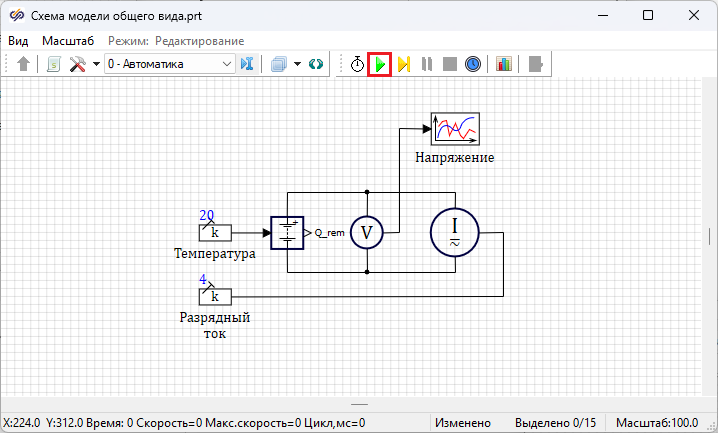Pause the simulation
The image size is (718, 433).
click(x=427, y=64)
